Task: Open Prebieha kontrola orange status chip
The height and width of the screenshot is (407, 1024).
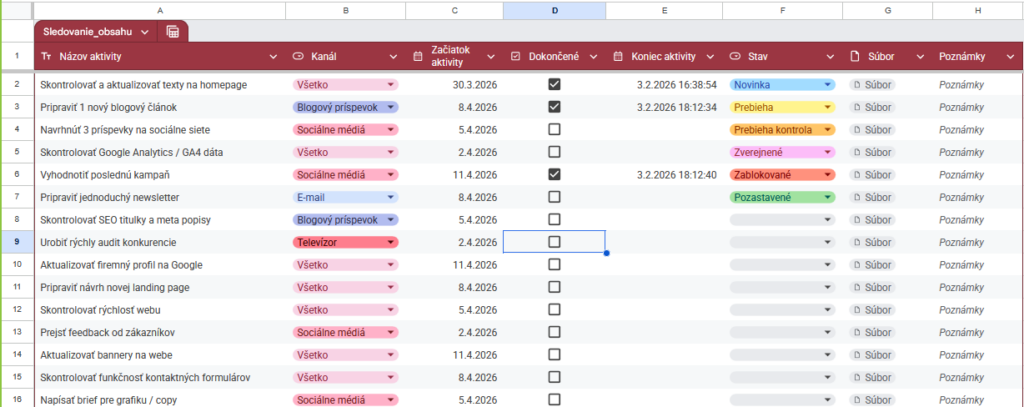Action: tap(782, 130)
